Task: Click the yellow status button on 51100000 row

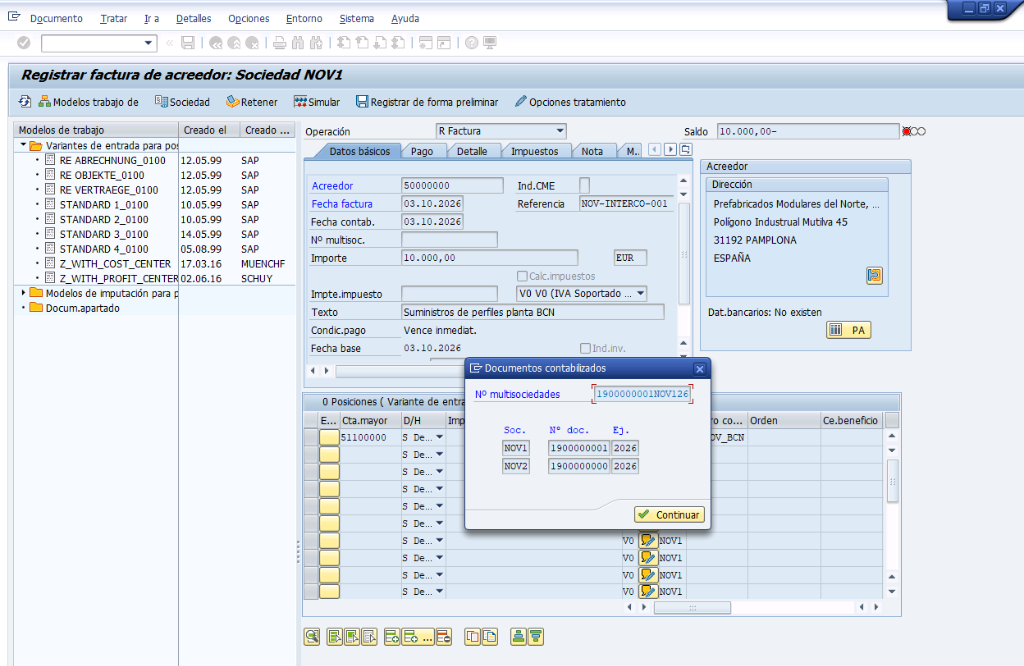Action: pyautogui.click(x=329, y=437)
